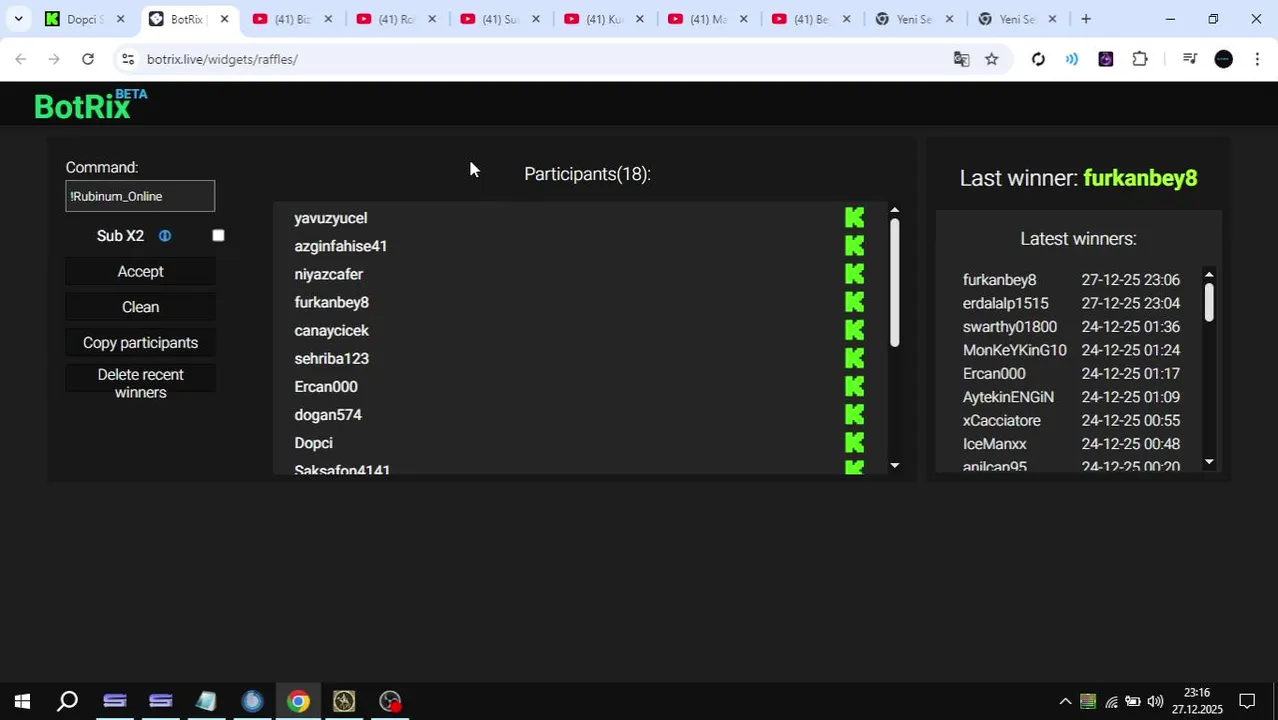Go back with browser back arrow
The image size is (1278, 720).
[21, 59]
